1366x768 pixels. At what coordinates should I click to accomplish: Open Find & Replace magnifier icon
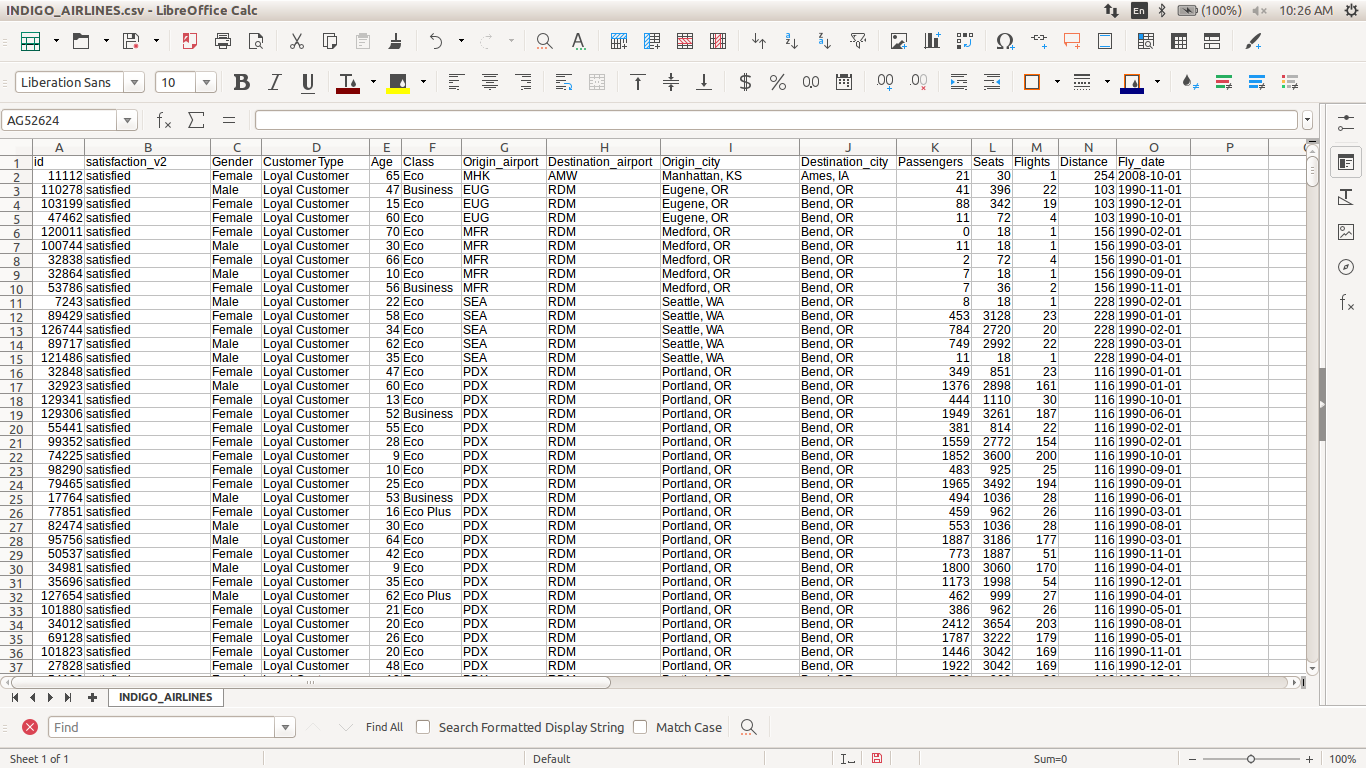pos(544,41)
